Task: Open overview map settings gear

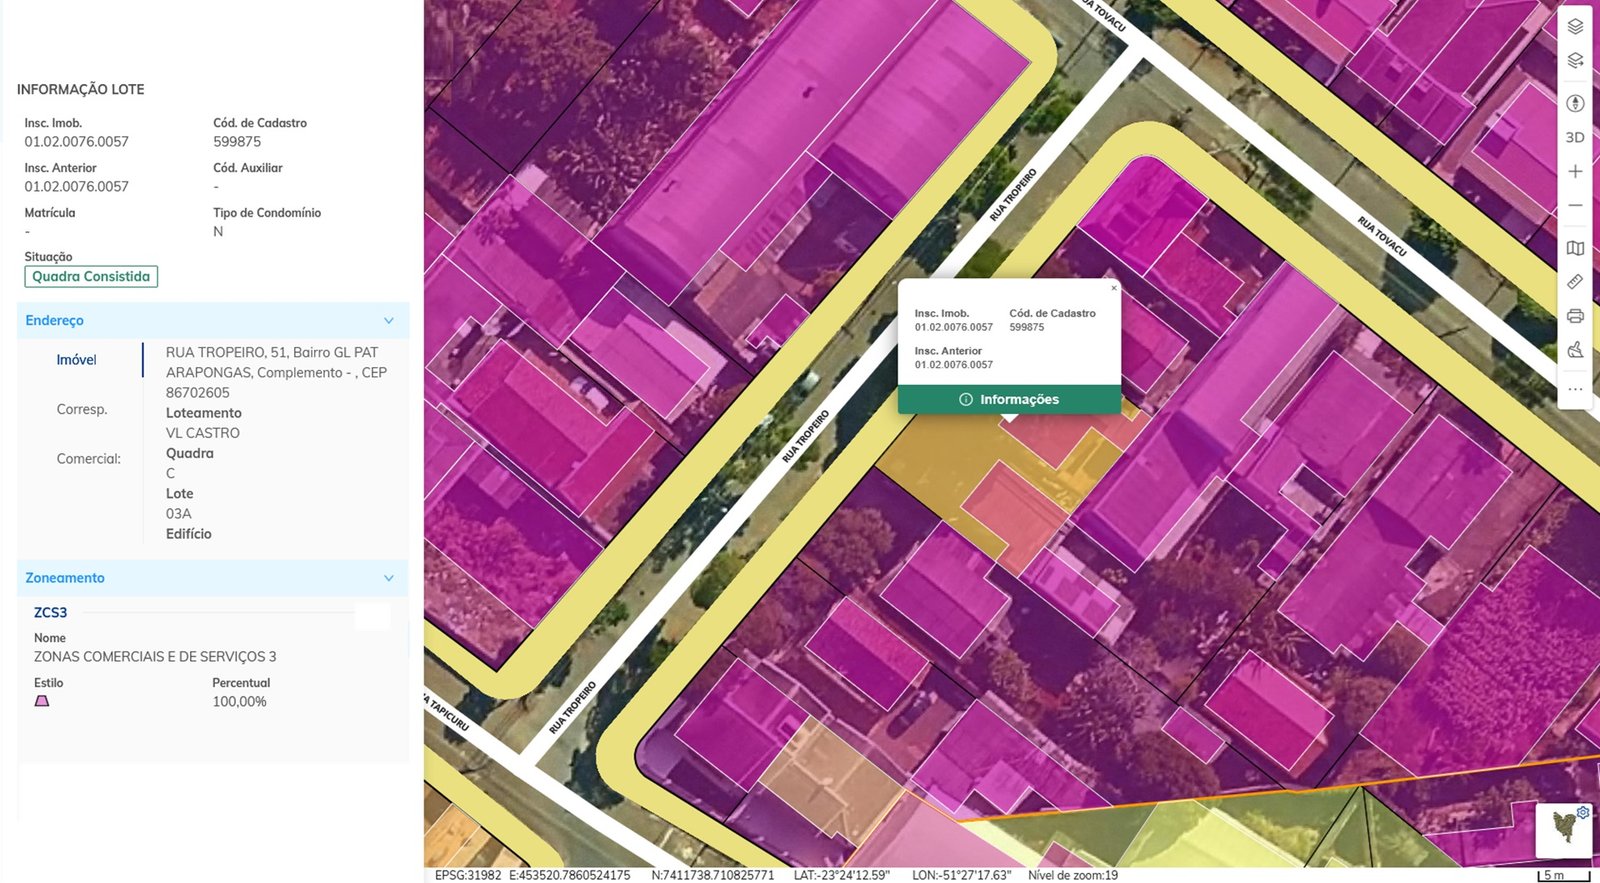Action: pos(1583,812)
